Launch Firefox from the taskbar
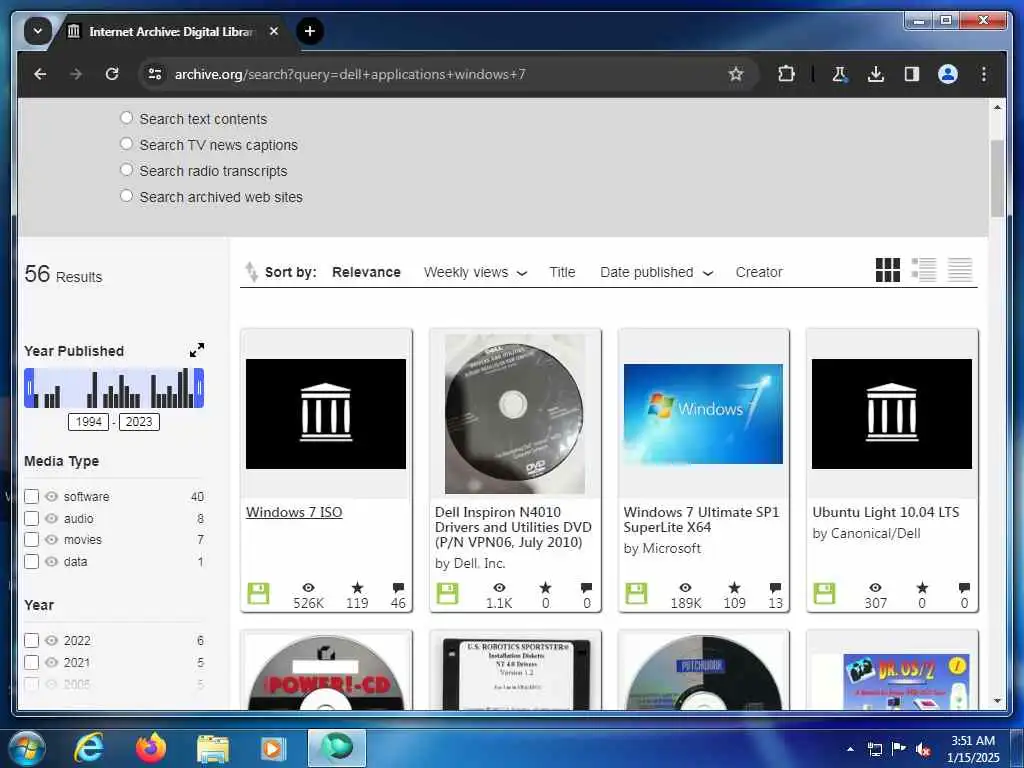Screen dimensions: 1024x768 [x=151, y=748]
